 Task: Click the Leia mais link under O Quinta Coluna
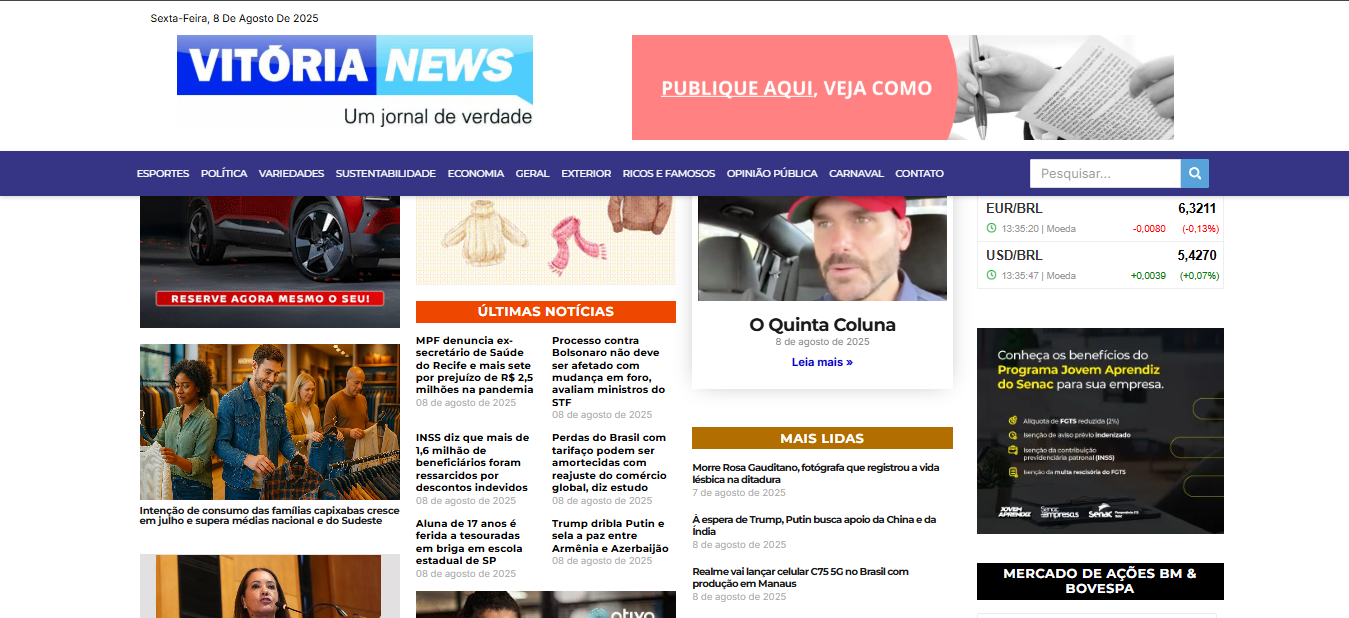click(x=821, y=361)
